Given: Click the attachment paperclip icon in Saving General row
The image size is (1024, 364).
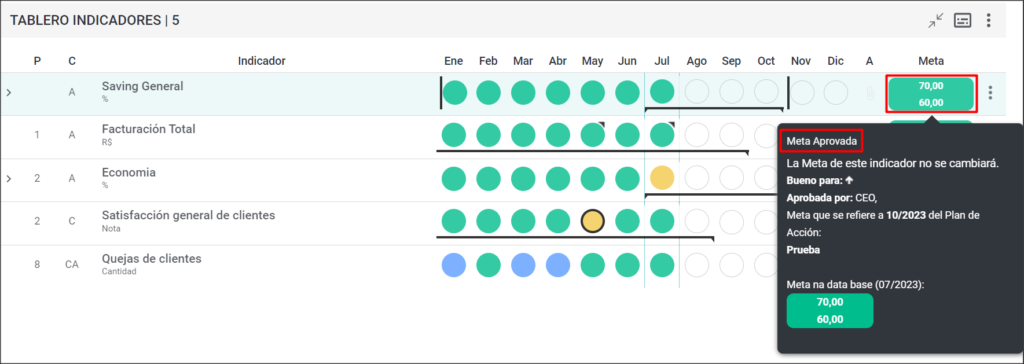Looking at the screenshot, I should tap(870, 93).
